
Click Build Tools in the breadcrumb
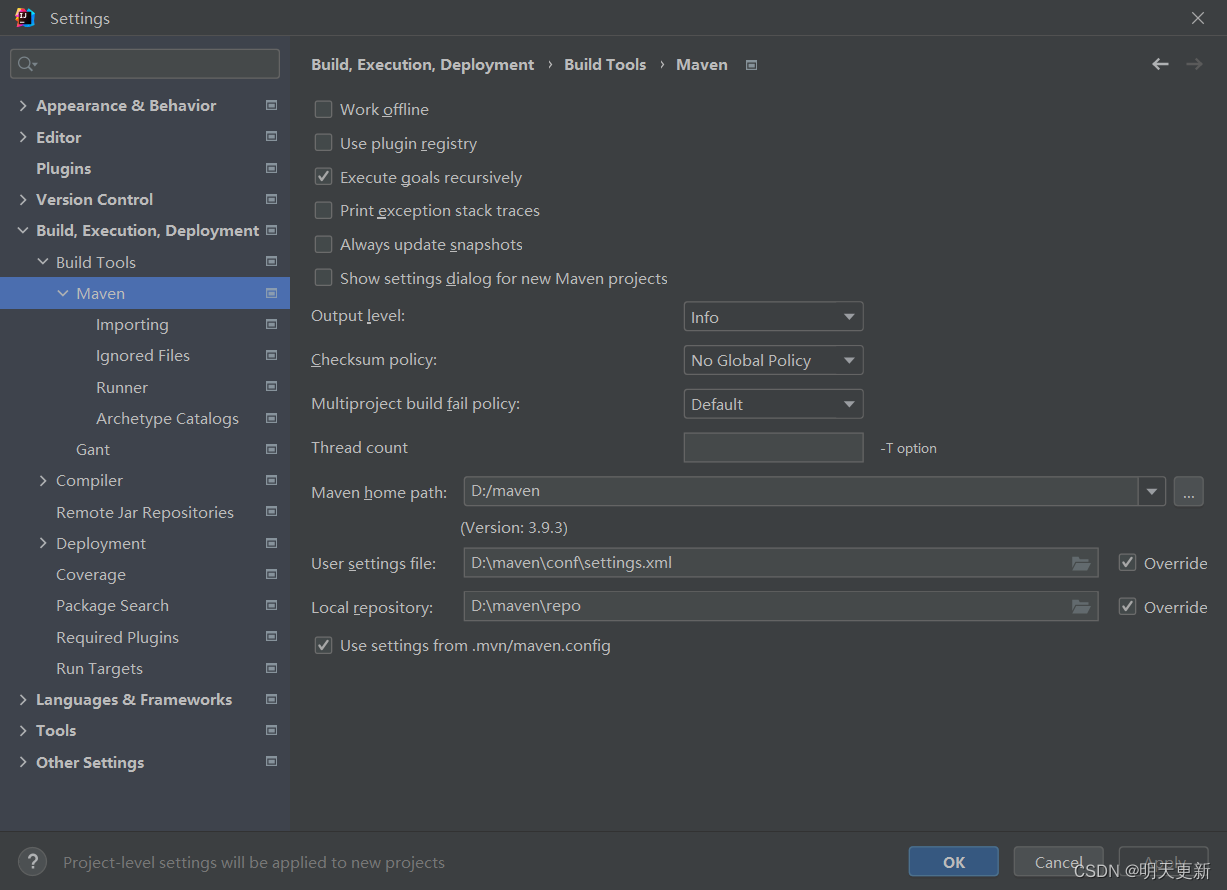click(605, 64)
